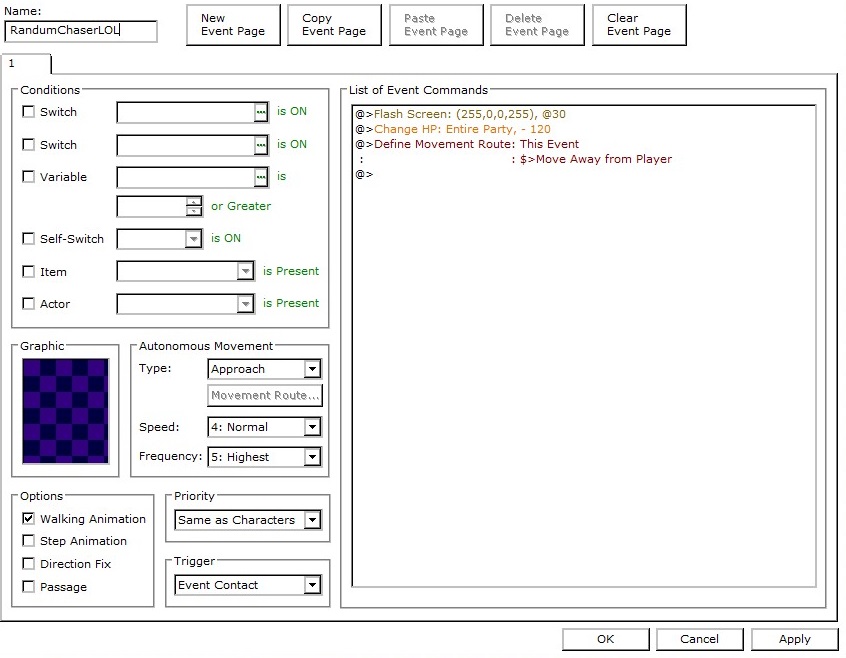Click the Name field containing RandumChaserLOL

[80, 31]
